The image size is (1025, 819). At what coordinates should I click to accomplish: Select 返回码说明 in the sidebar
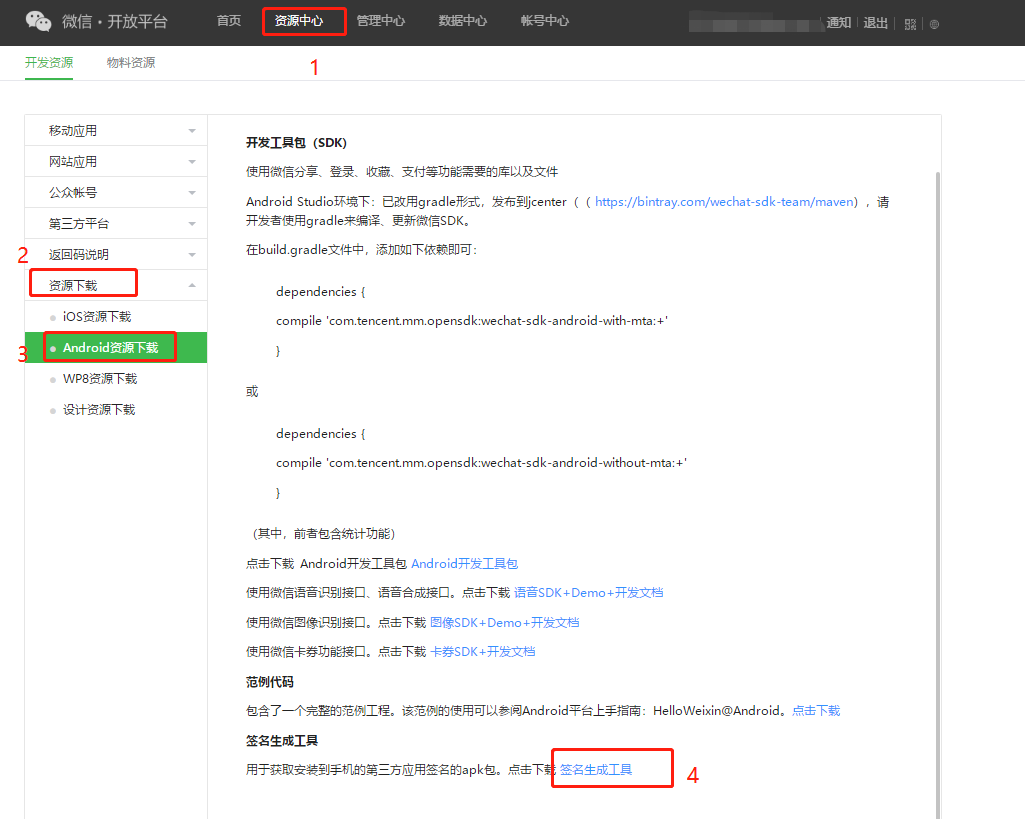(78, 255)
